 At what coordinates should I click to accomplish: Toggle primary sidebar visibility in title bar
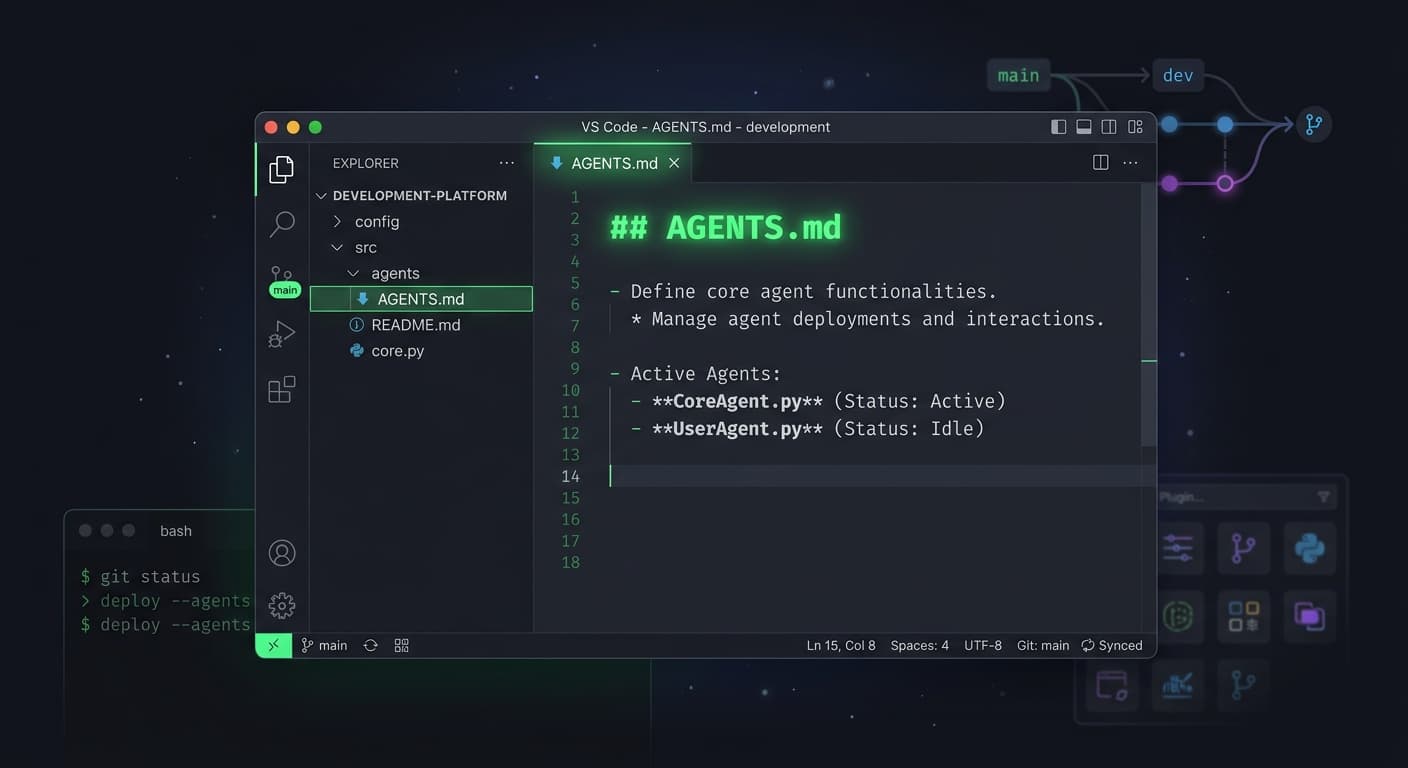[1059, 127]
